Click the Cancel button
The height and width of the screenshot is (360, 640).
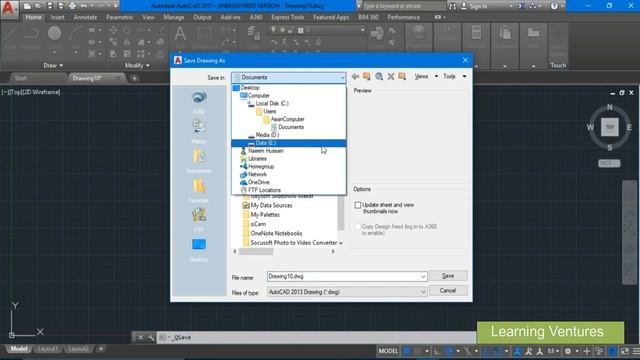pos(448,291)
